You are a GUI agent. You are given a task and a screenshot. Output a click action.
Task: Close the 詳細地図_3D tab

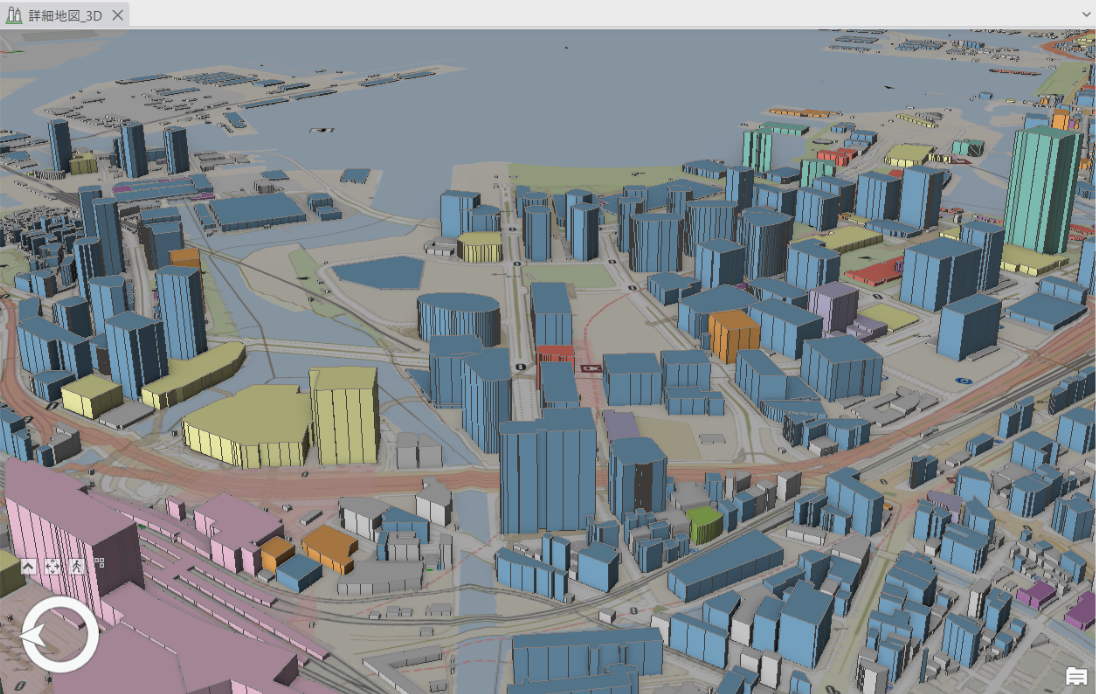click(117, 15)
